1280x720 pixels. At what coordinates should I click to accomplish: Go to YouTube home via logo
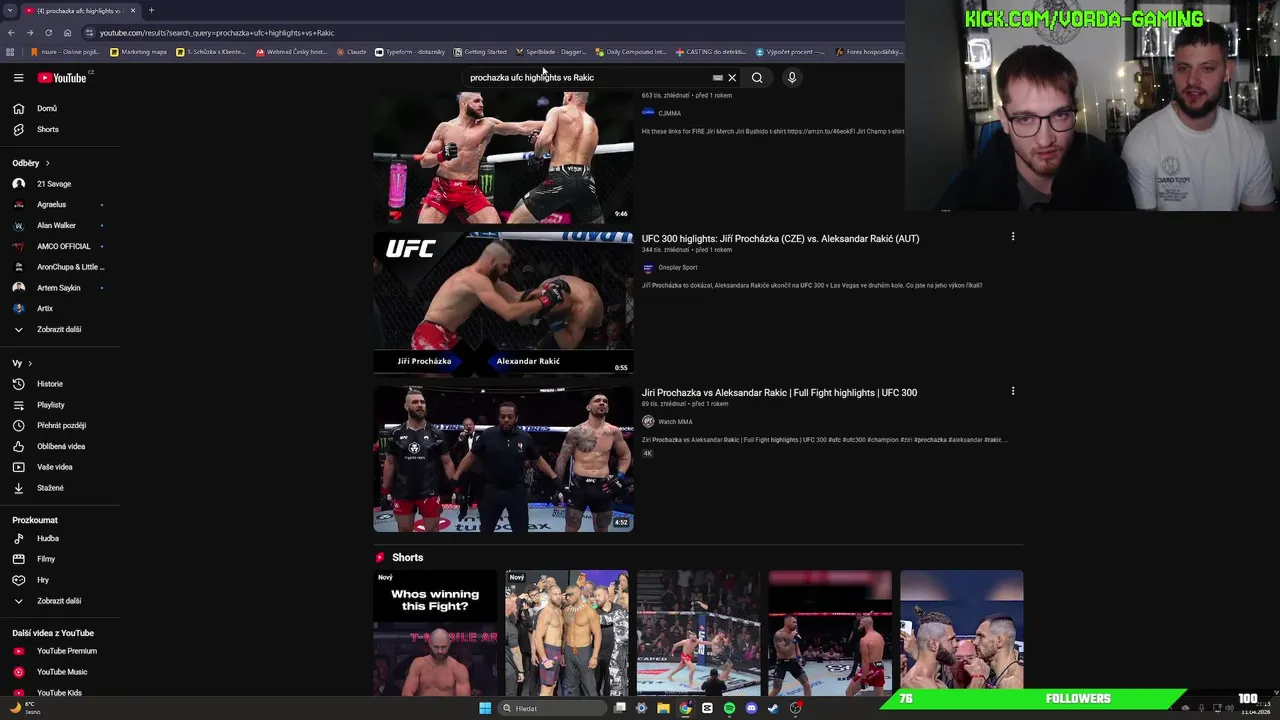[x=62, y=77]
